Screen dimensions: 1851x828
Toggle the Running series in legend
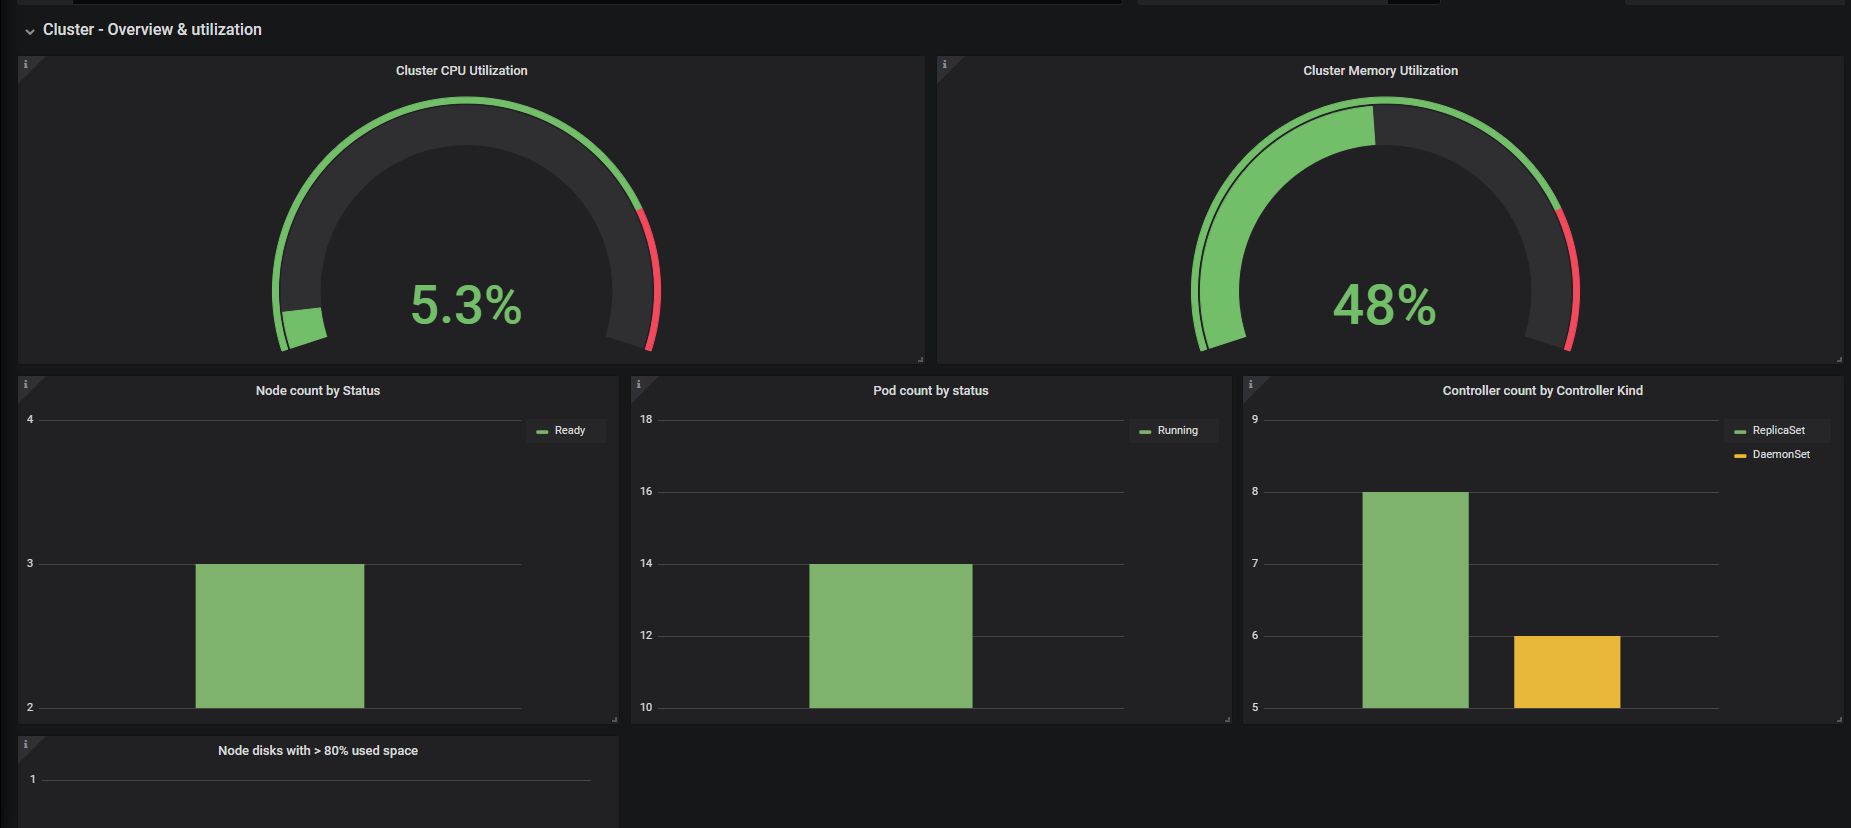(x=1177, y=431)
